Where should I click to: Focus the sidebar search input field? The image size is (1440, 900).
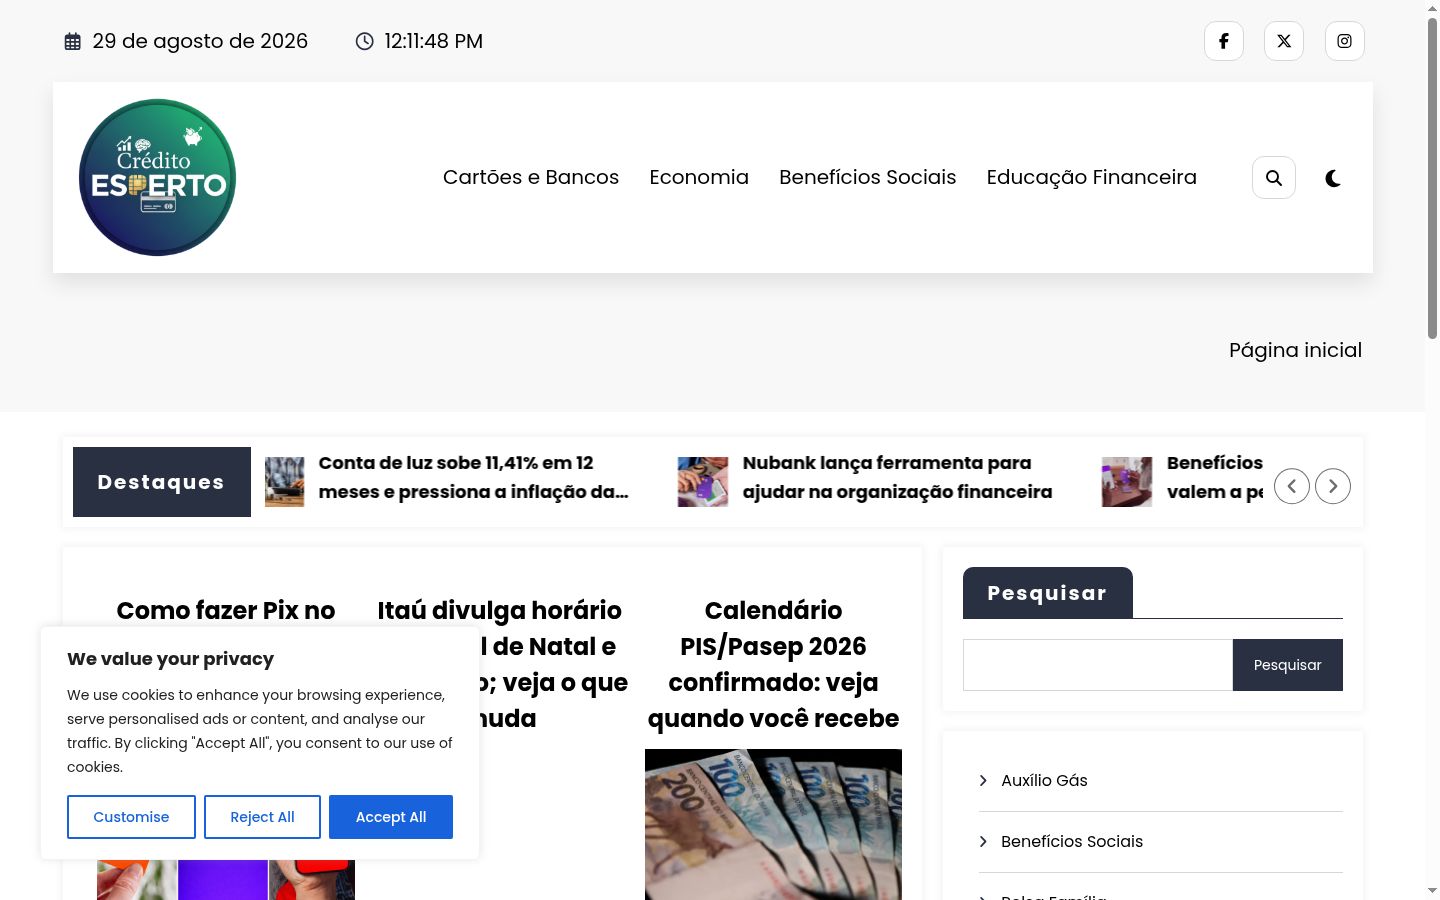point(1098,665)
